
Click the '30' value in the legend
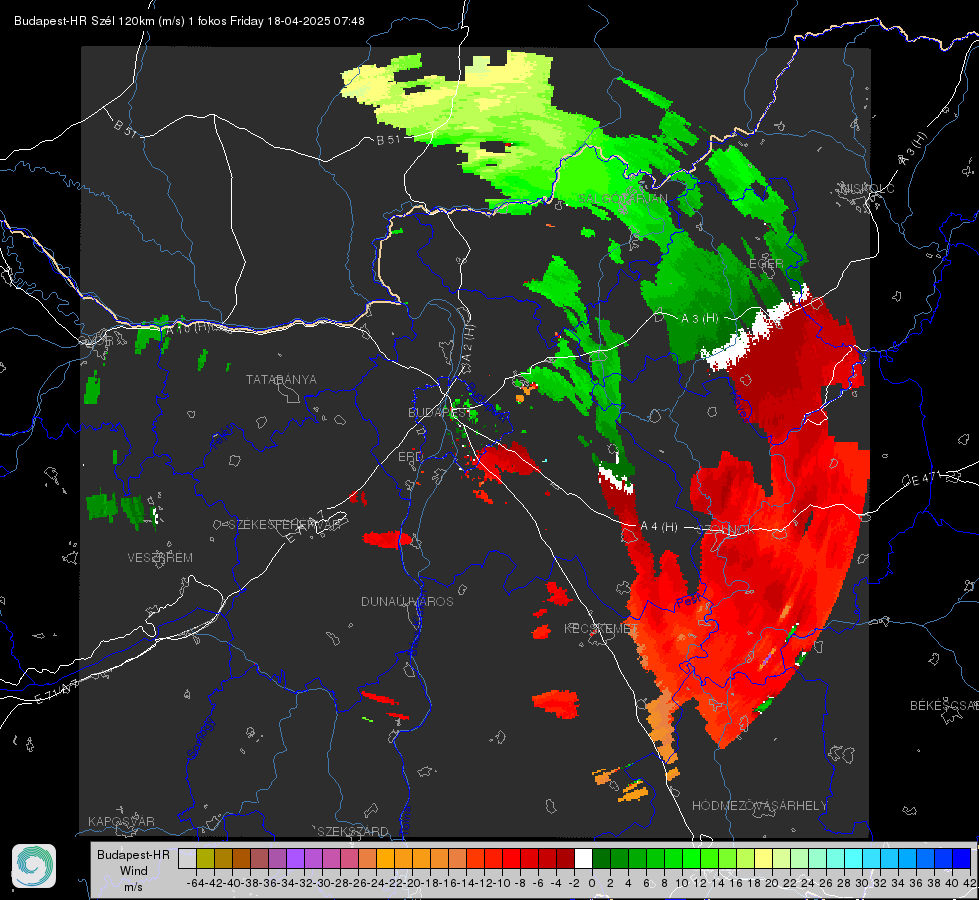click(x=862, y=883)
